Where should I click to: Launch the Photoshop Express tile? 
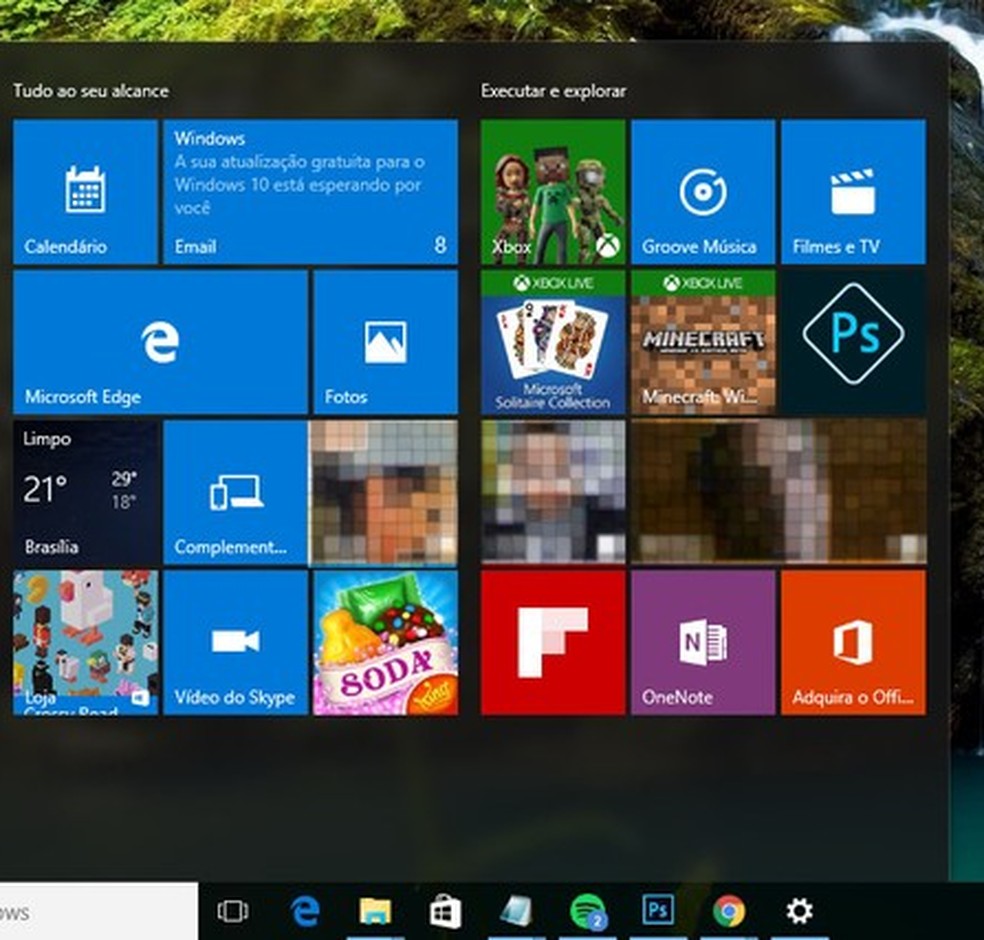[853, 342]
